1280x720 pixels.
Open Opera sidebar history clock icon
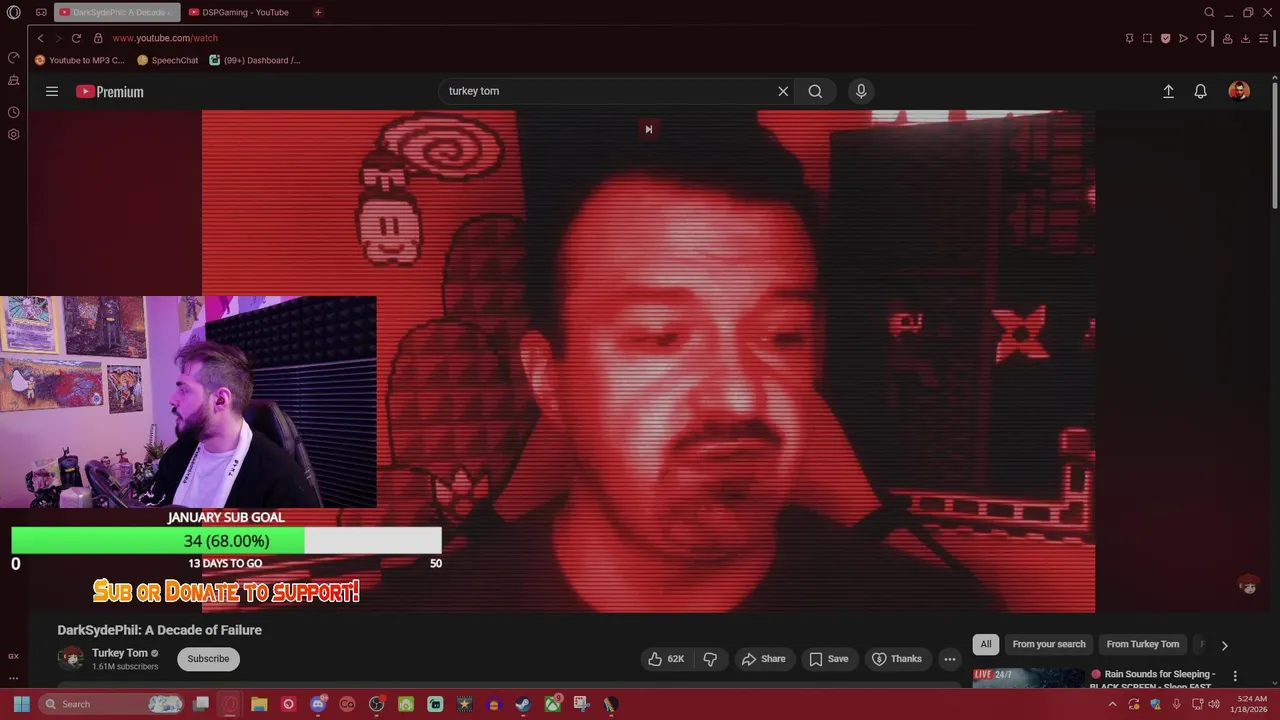tap(14, 113)
